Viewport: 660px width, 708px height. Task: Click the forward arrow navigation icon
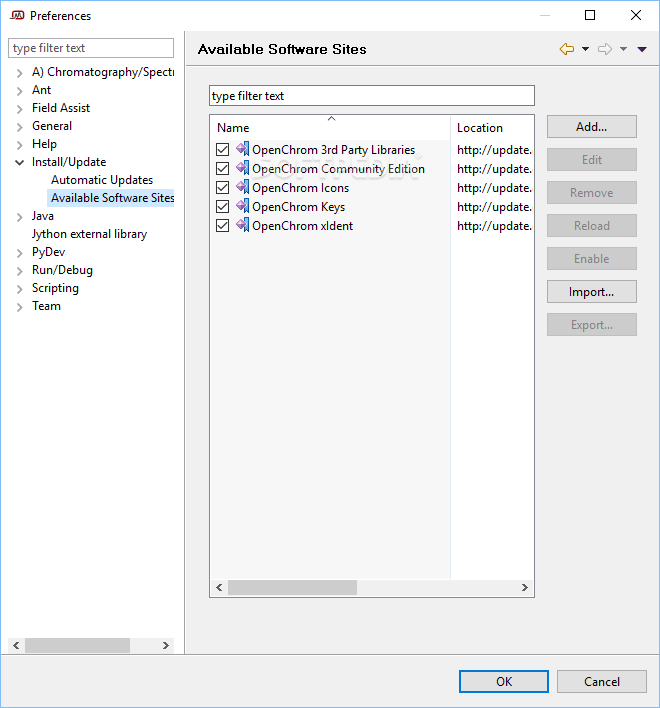605,49
